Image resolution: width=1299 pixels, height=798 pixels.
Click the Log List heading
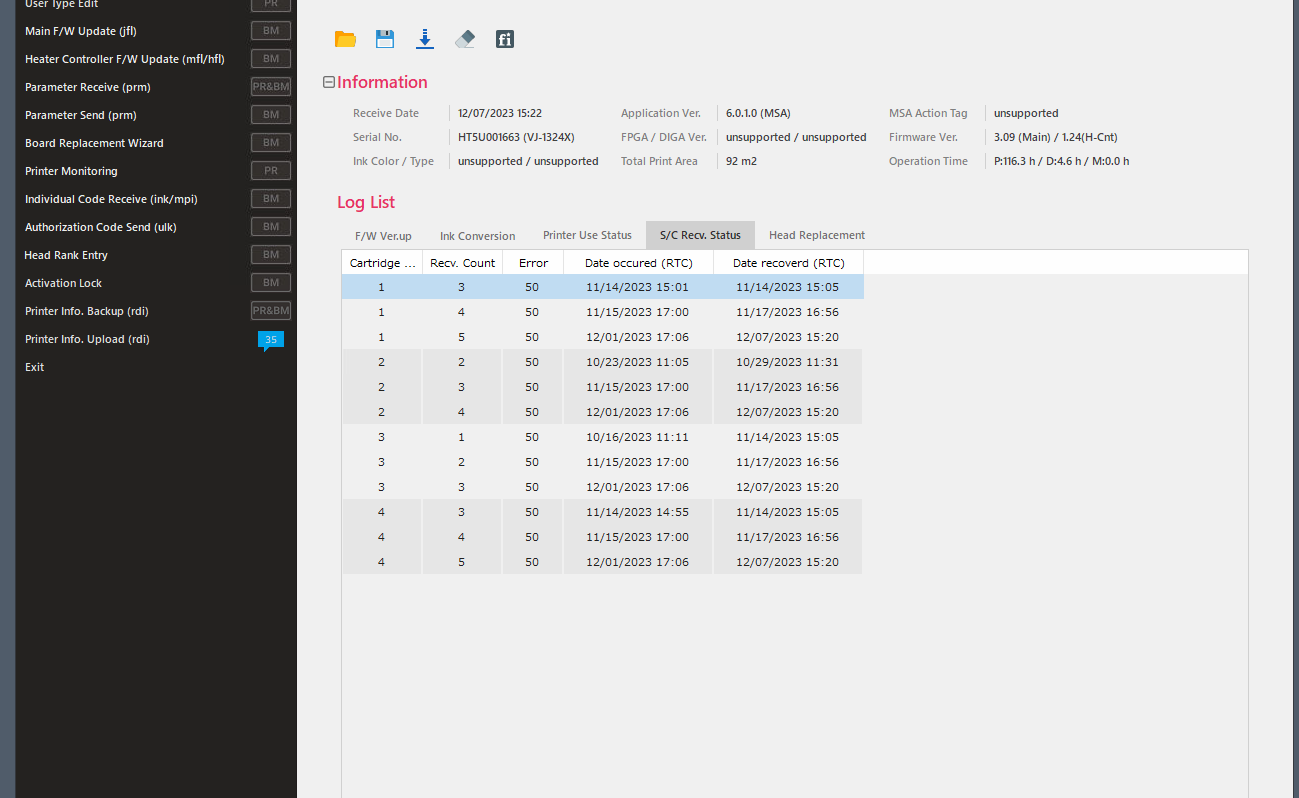click(x=366, y=202)
